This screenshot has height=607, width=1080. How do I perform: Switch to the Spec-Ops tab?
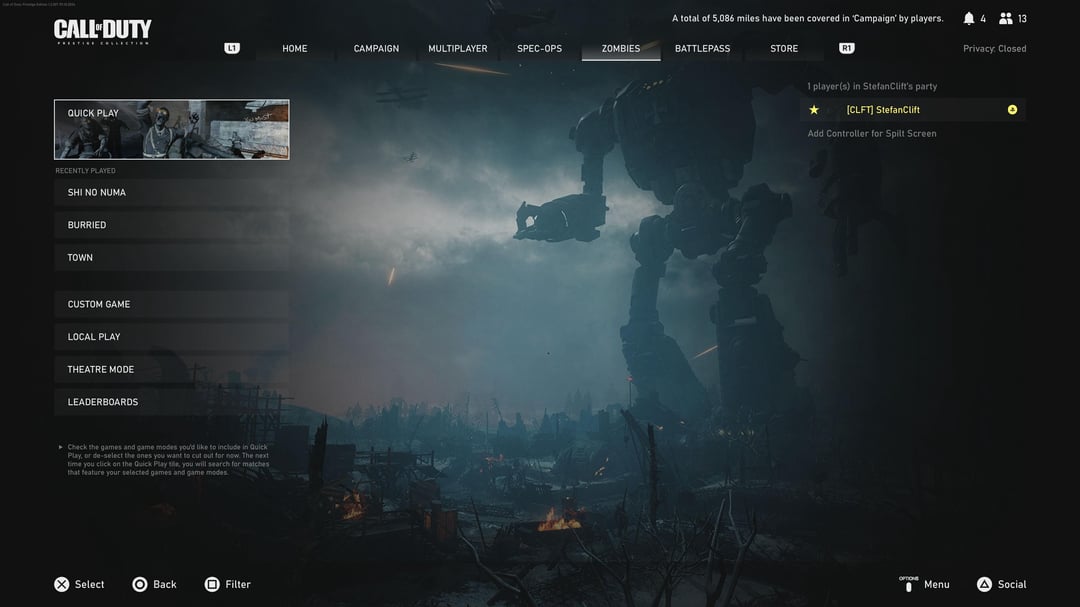point(539,48)
